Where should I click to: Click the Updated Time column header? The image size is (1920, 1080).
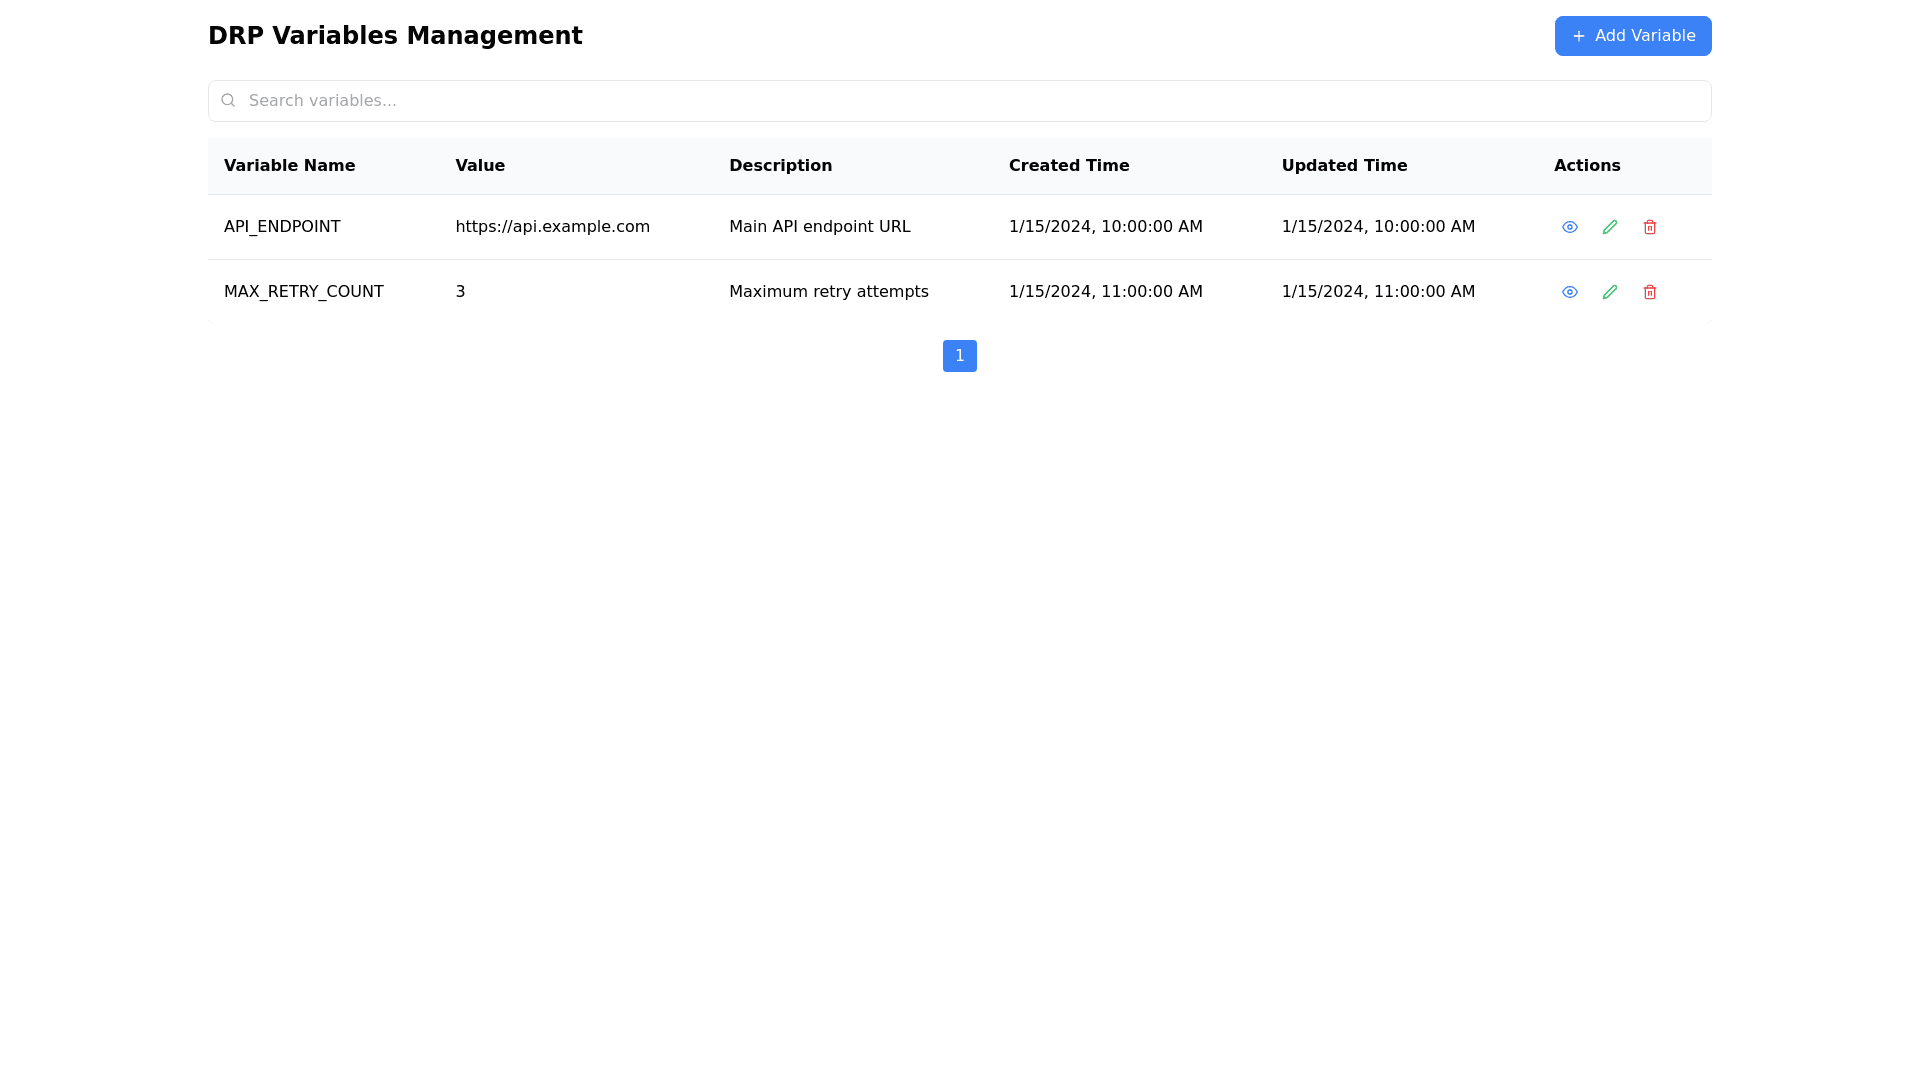(1344, 166)
